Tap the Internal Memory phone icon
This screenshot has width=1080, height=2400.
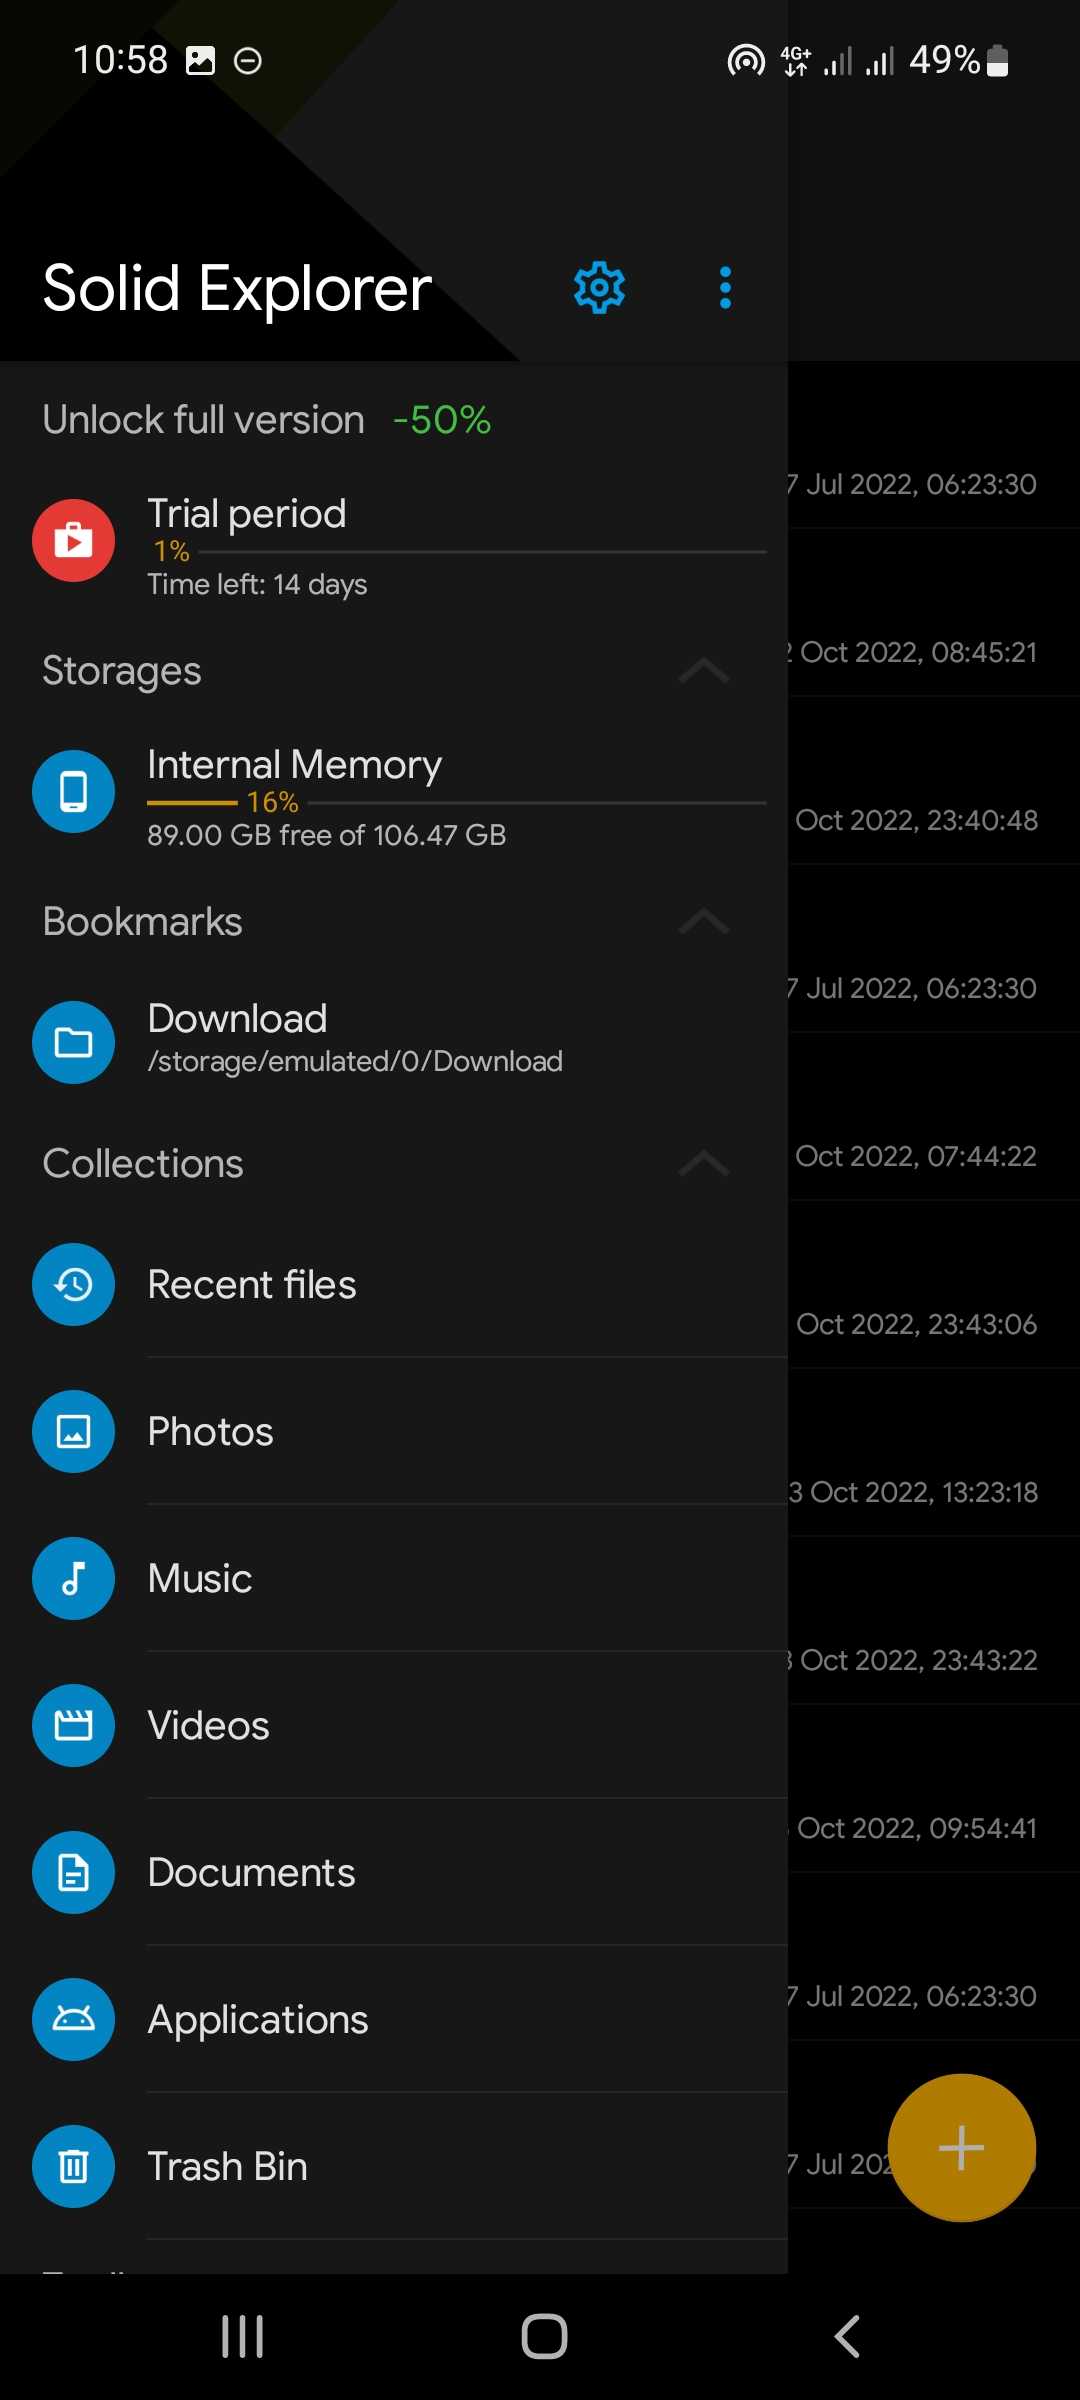pos(73,791)
